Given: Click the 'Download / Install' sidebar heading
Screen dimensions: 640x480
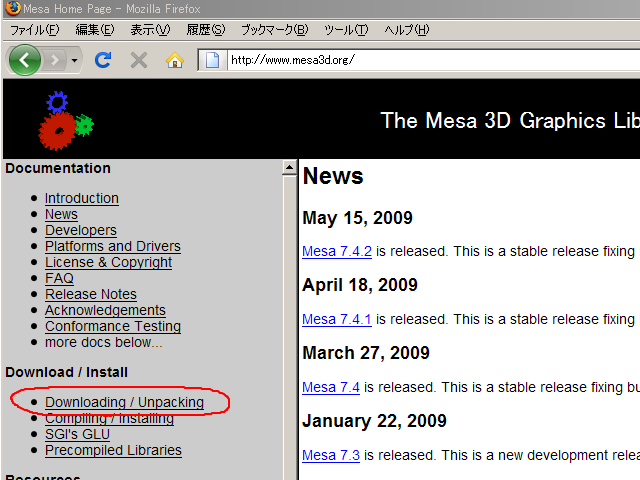Looking at the screenshot, I should click(67, 372).
